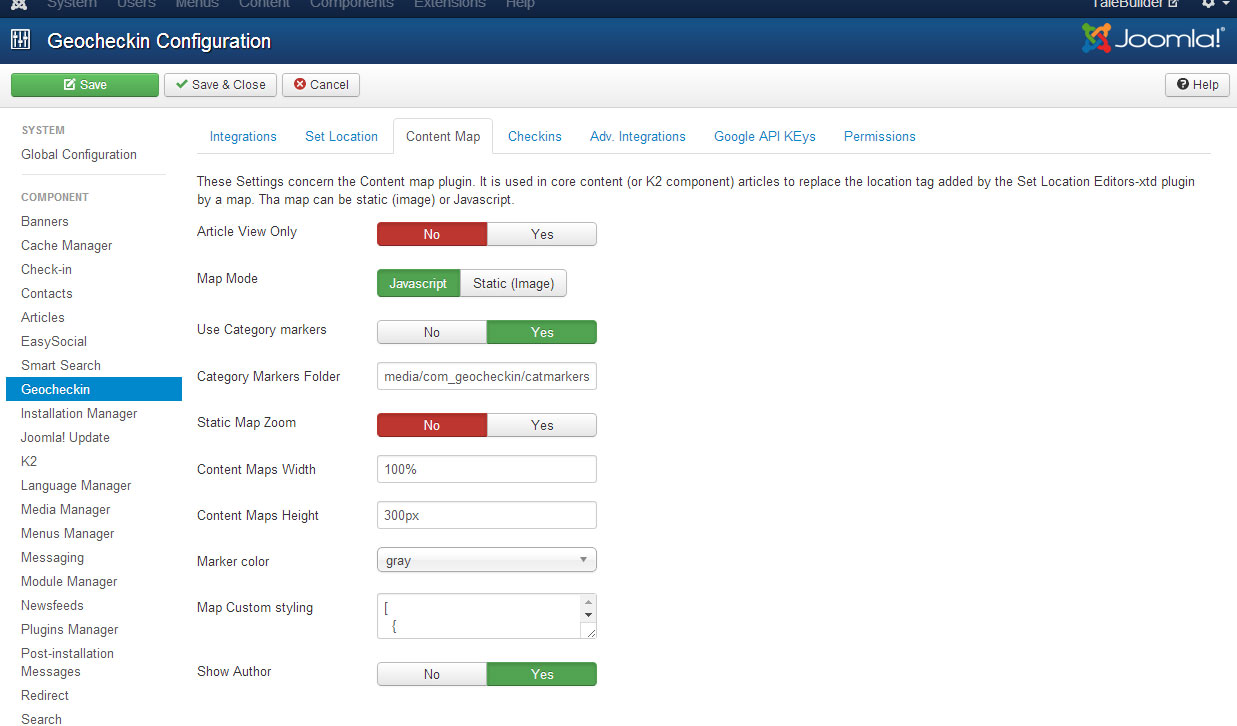This screenshot has height=726, width=1237.
Task: Go to Smart Search in the sidebar
Action: 61,366
